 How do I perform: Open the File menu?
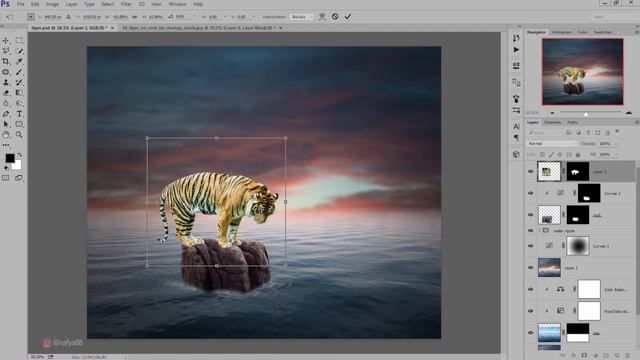tap(20, 4)
